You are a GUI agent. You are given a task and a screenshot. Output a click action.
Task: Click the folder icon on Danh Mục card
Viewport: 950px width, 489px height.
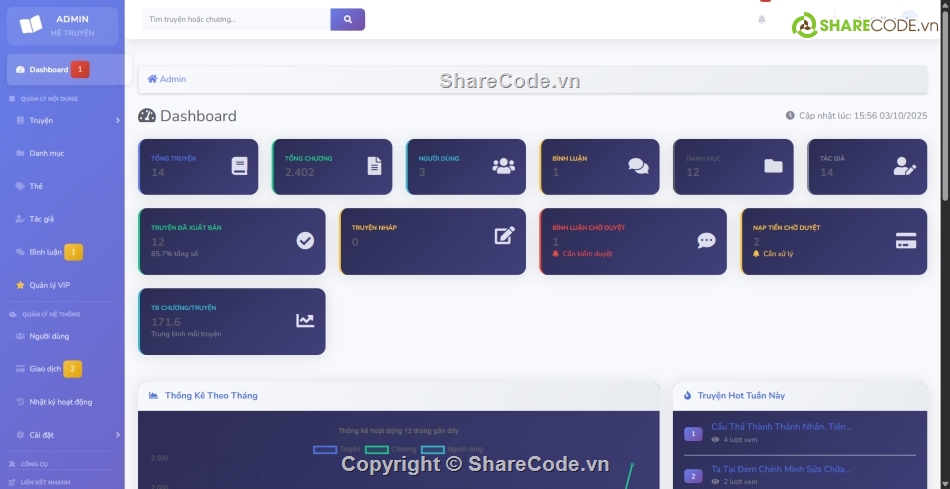pyautogui.click(x=773, y=166)
